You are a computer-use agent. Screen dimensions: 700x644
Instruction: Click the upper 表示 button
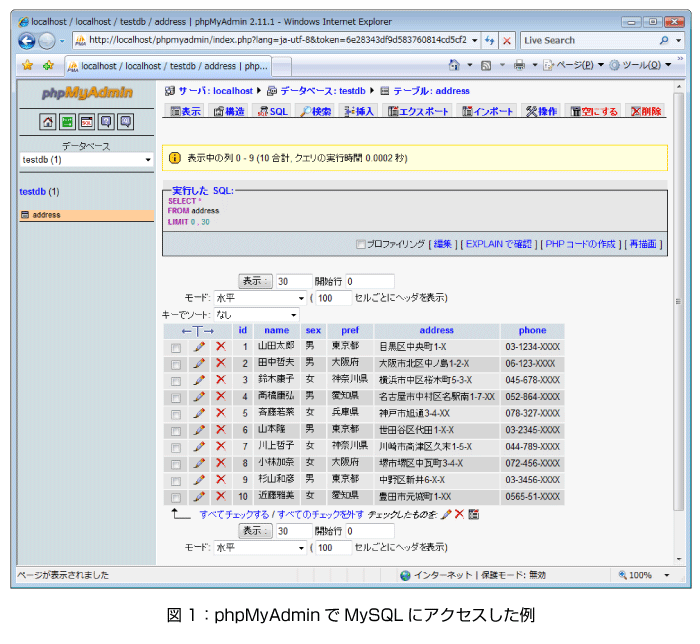pyautogui.click(x=255, y=281)
